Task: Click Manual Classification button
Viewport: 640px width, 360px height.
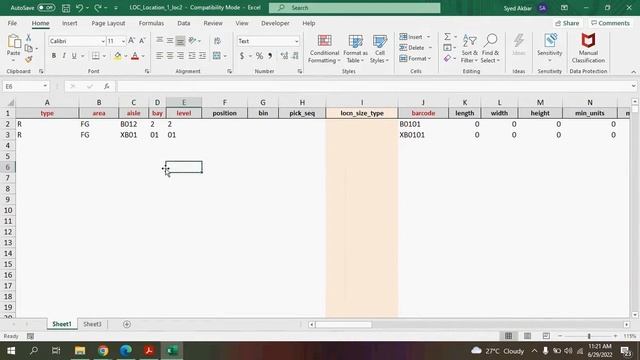Action: [x=588, y=48]
